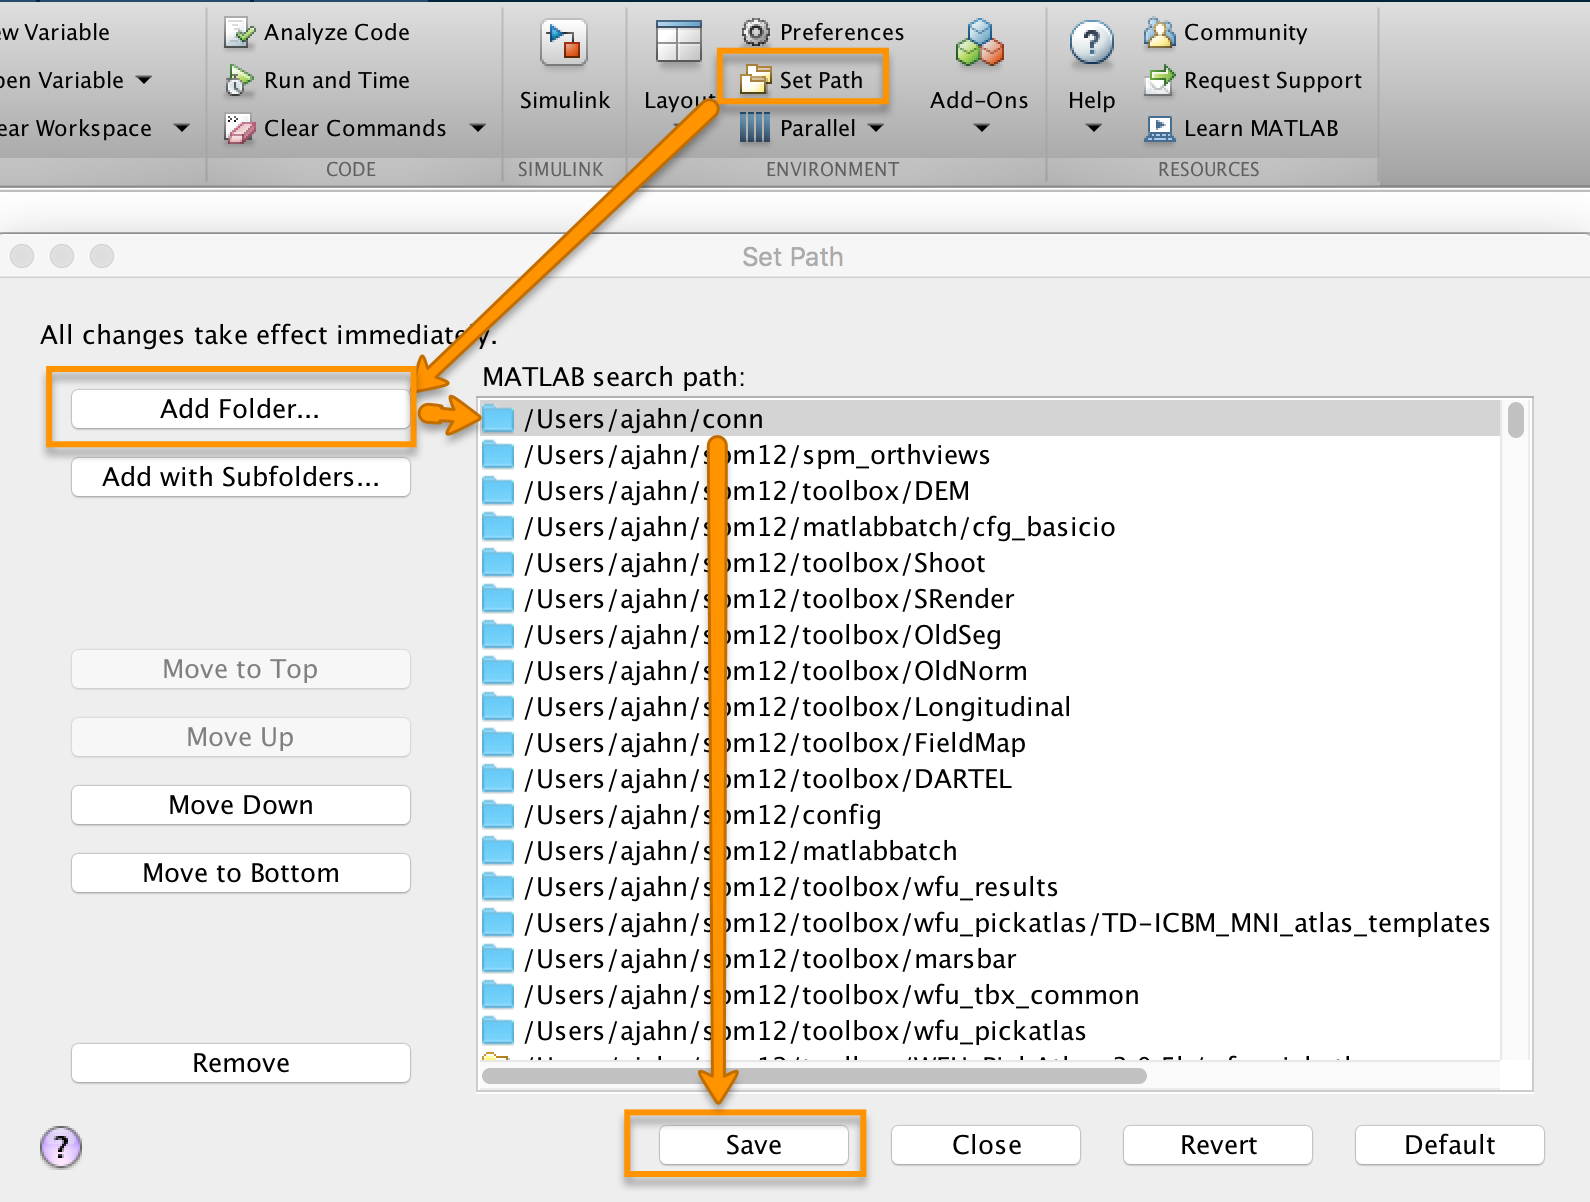Click folder icon beside spm12/spm_orthviews path
Image resolution: width=1590 pixels, height=1202 pixels.
coord(497,455)
